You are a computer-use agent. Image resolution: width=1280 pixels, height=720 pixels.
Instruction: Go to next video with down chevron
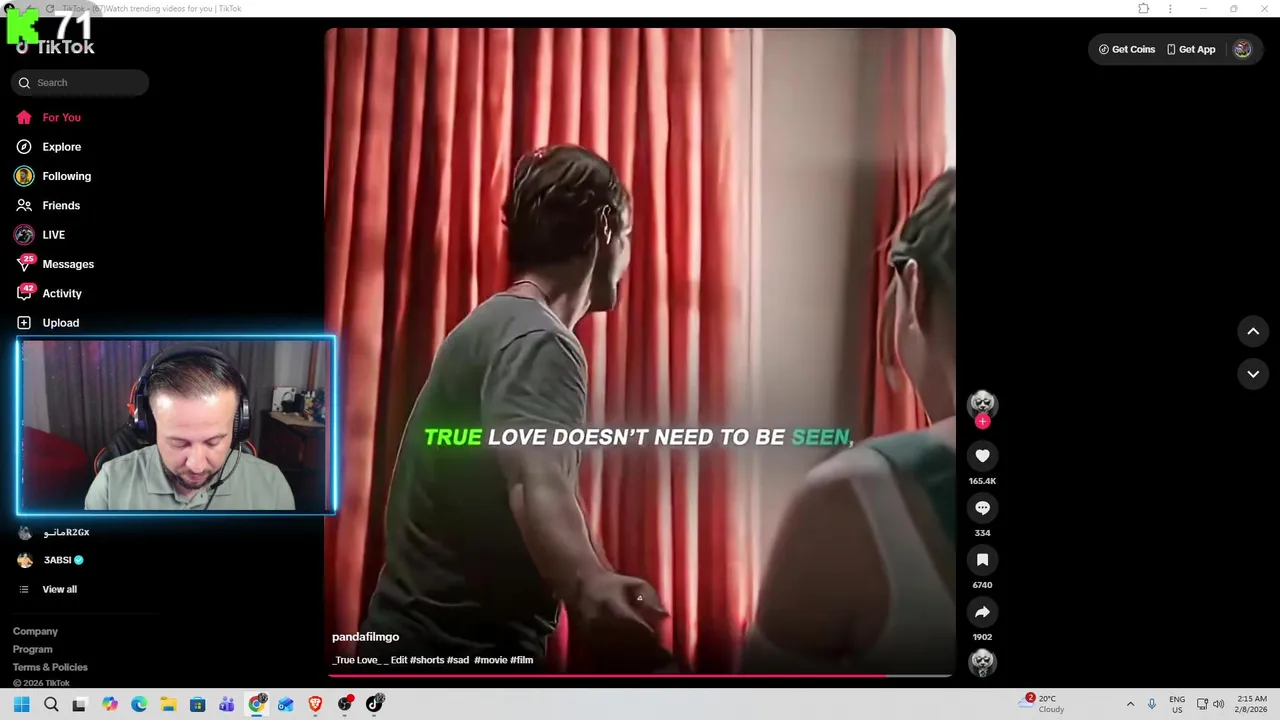(x=1253, y=374)
